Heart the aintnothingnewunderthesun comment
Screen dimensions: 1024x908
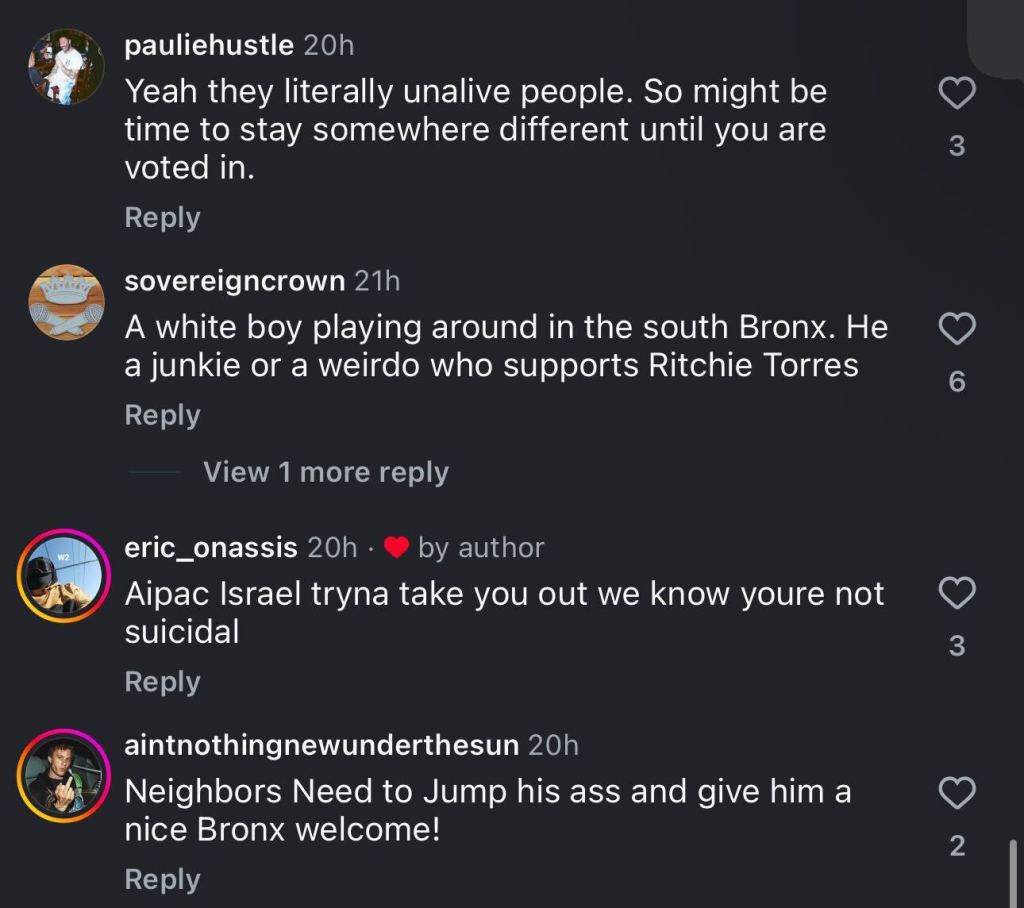(x=957, y=794)
